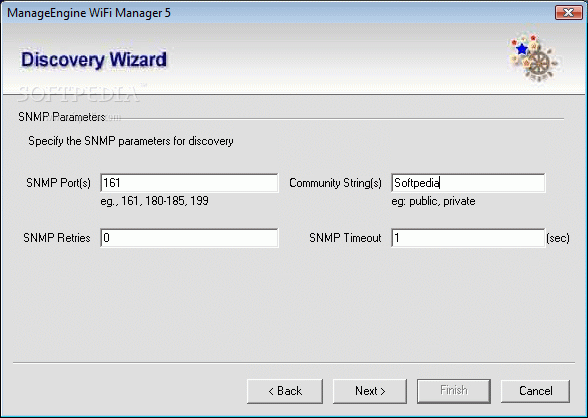
Task: Focus the SNMP Port(s) field
Action: pyautogui.click(x=189, y=183)
